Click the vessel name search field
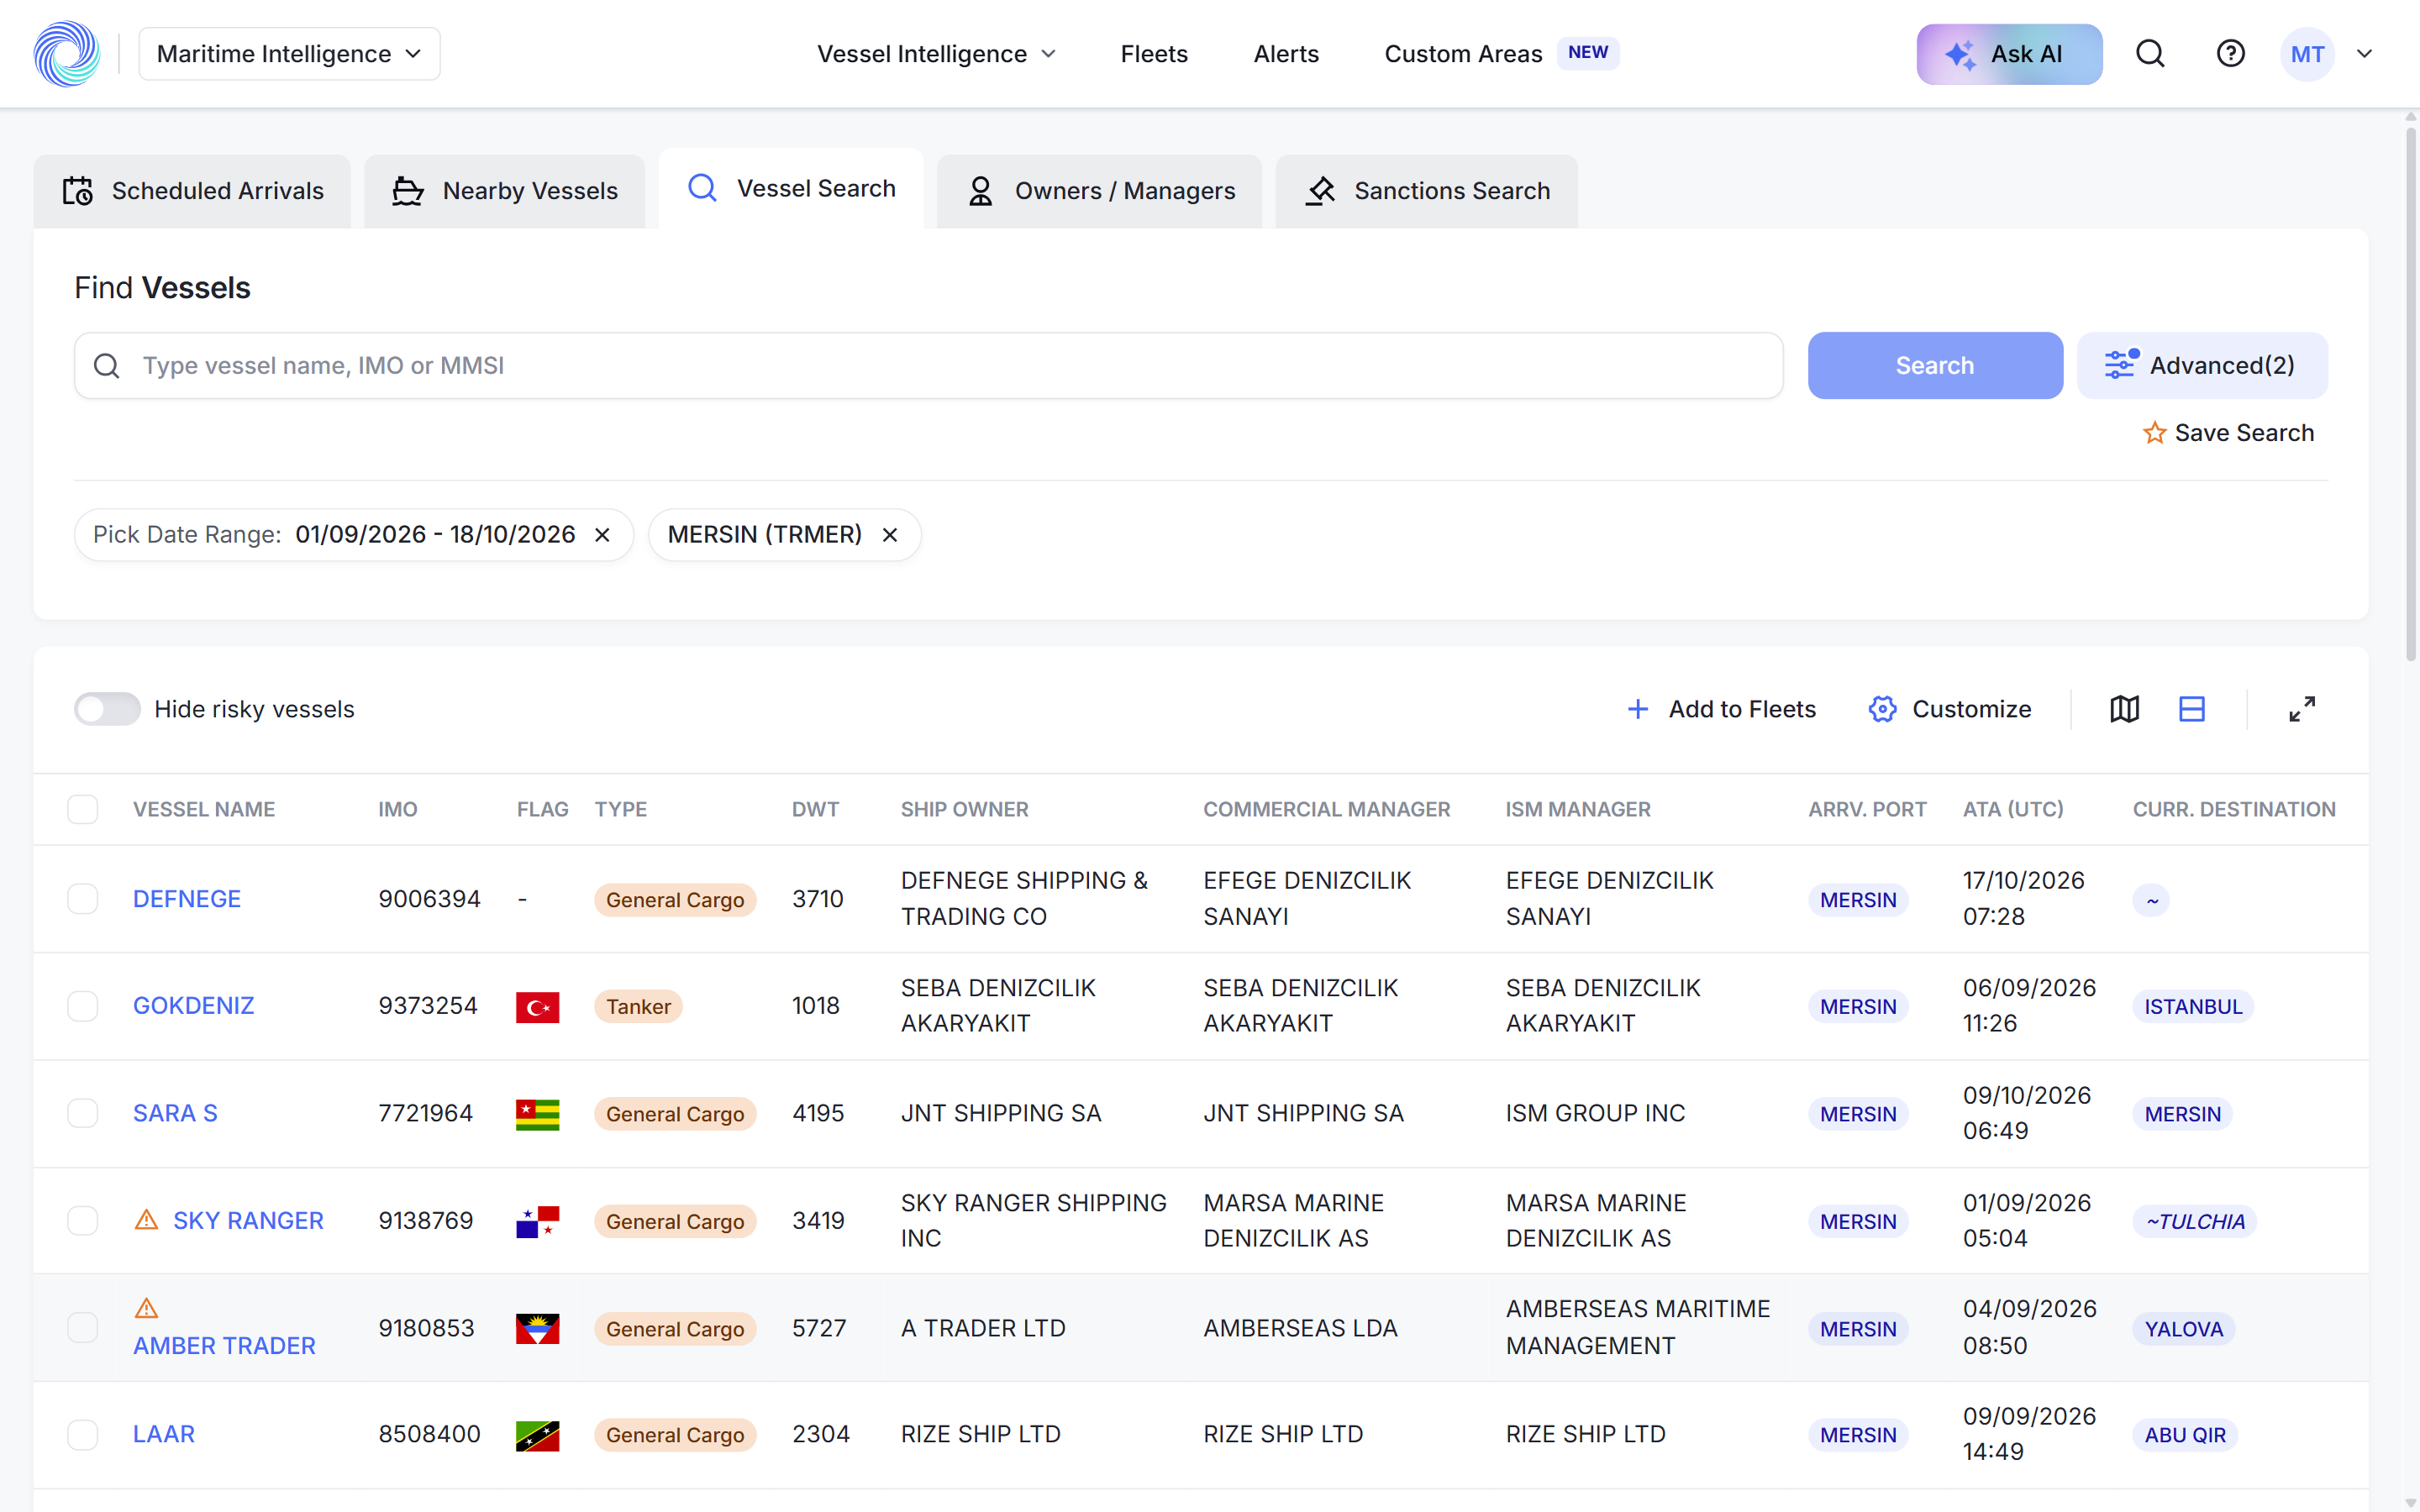The image size is (2420, 1512). pos(928,365)
